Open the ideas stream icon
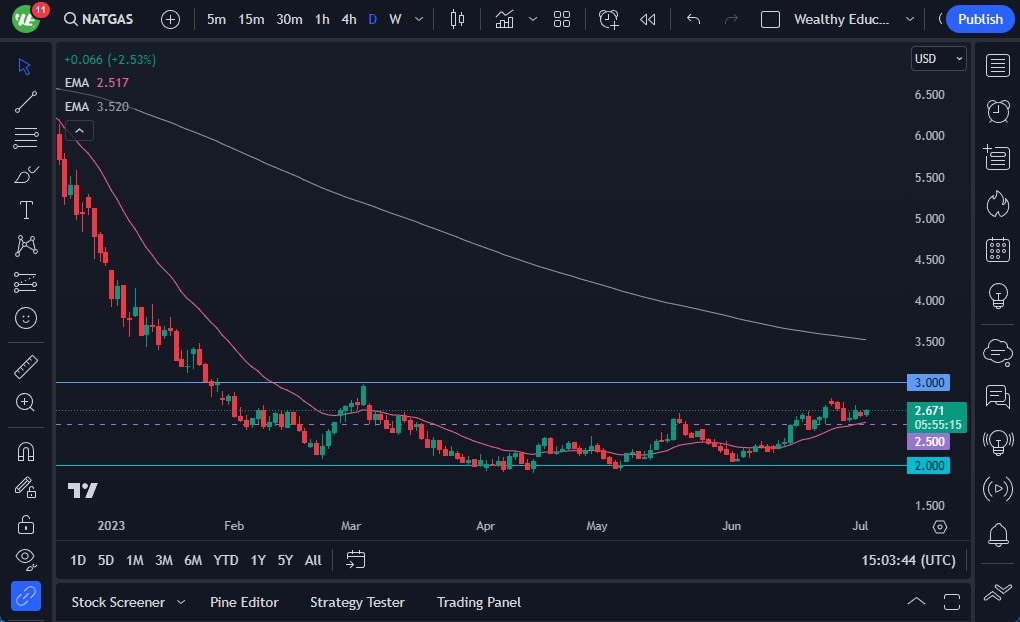The image size is (1020, 622). point(997,442)
